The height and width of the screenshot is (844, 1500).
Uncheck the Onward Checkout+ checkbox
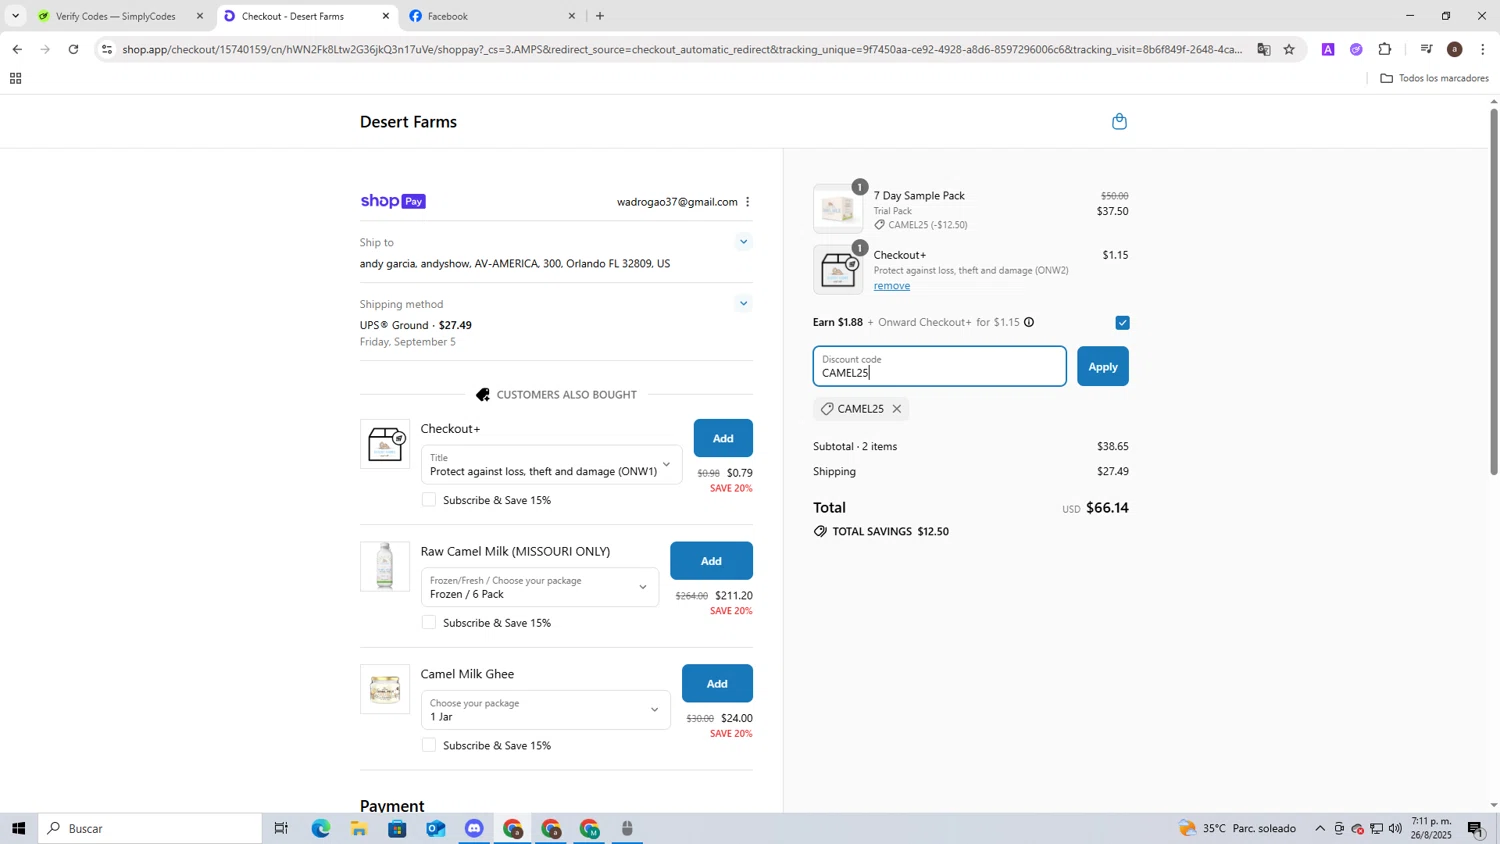pos(1122,322)
